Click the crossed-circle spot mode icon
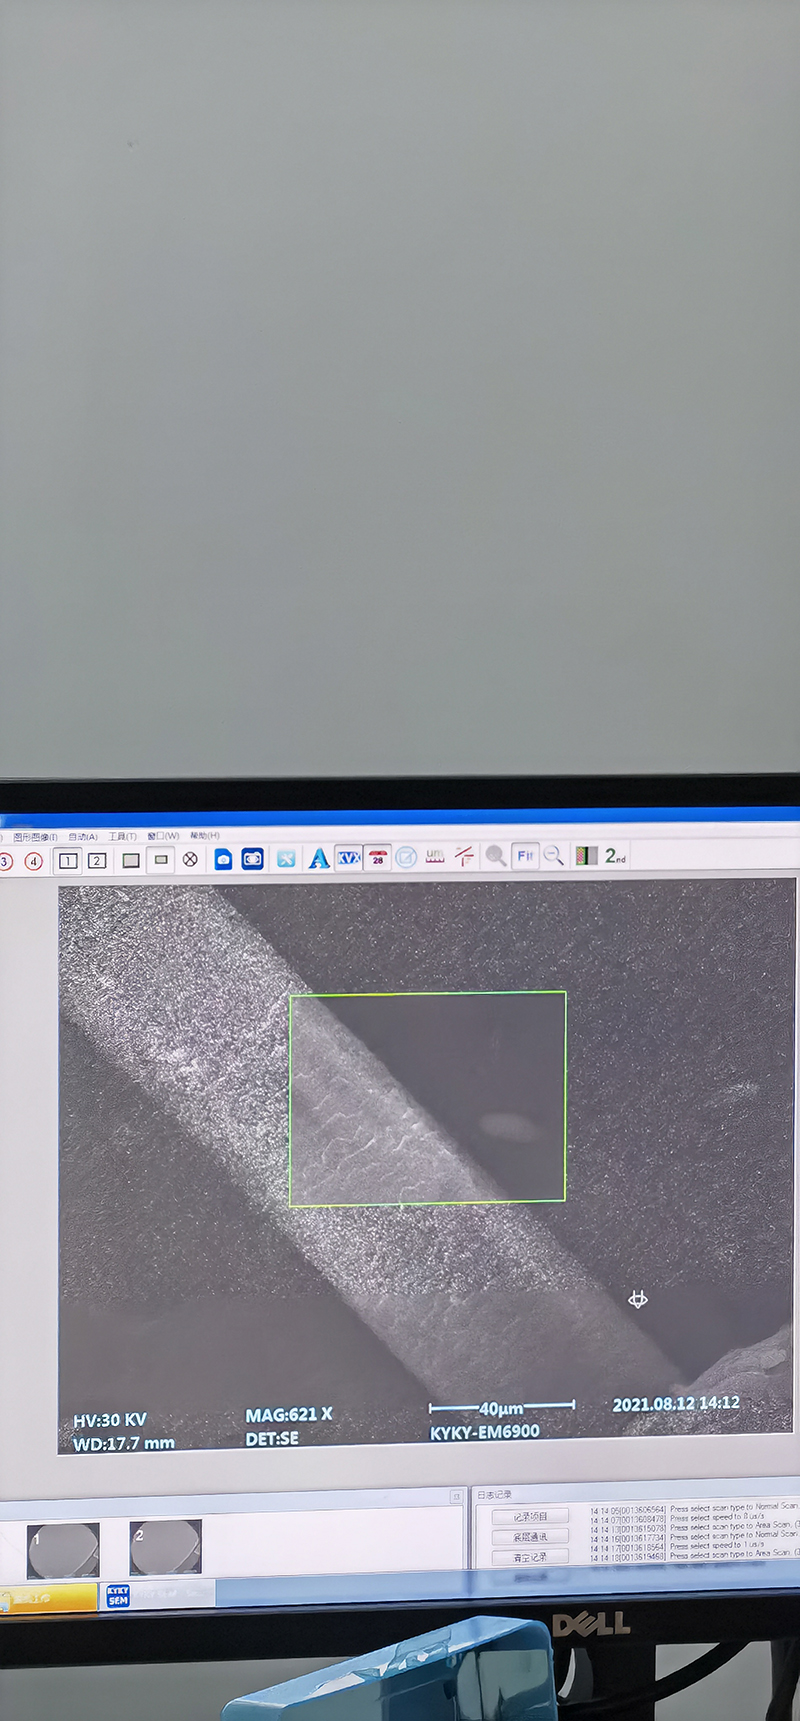The width and height of the screenshot is (800, 1721). pyautogui.click(x=190, y=859)
